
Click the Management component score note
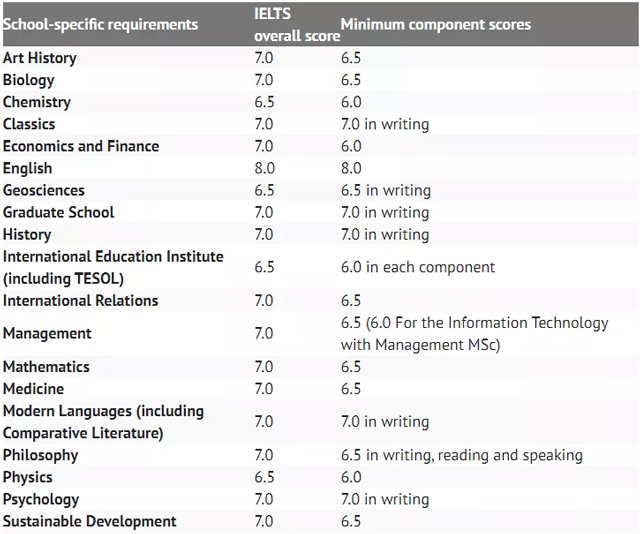(474, 334)
